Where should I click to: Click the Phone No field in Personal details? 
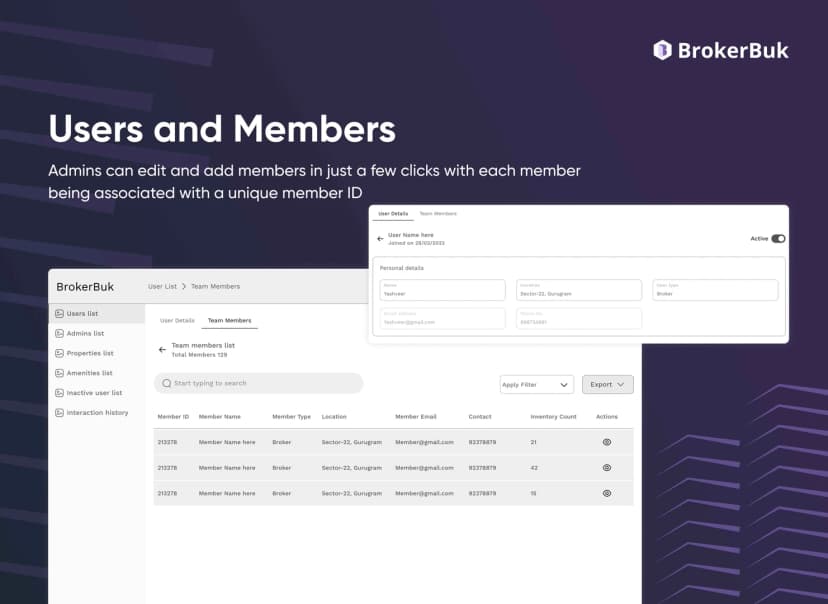pos(579,318)
